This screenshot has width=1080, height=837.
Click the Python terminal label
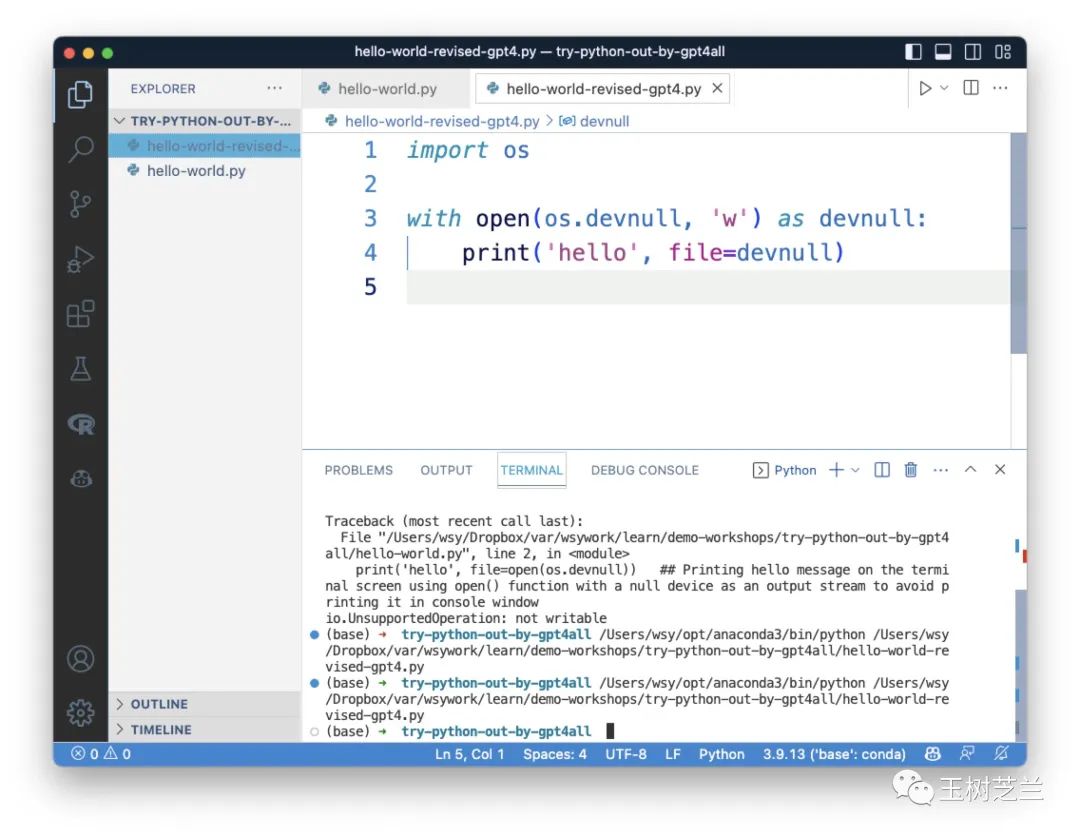[x=785, y=471]
